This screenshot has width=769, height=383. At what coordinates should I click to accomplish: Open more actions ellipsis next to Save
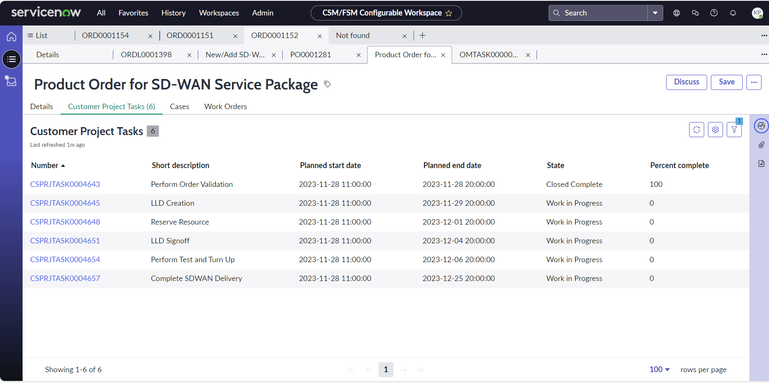tap(754, 82)
